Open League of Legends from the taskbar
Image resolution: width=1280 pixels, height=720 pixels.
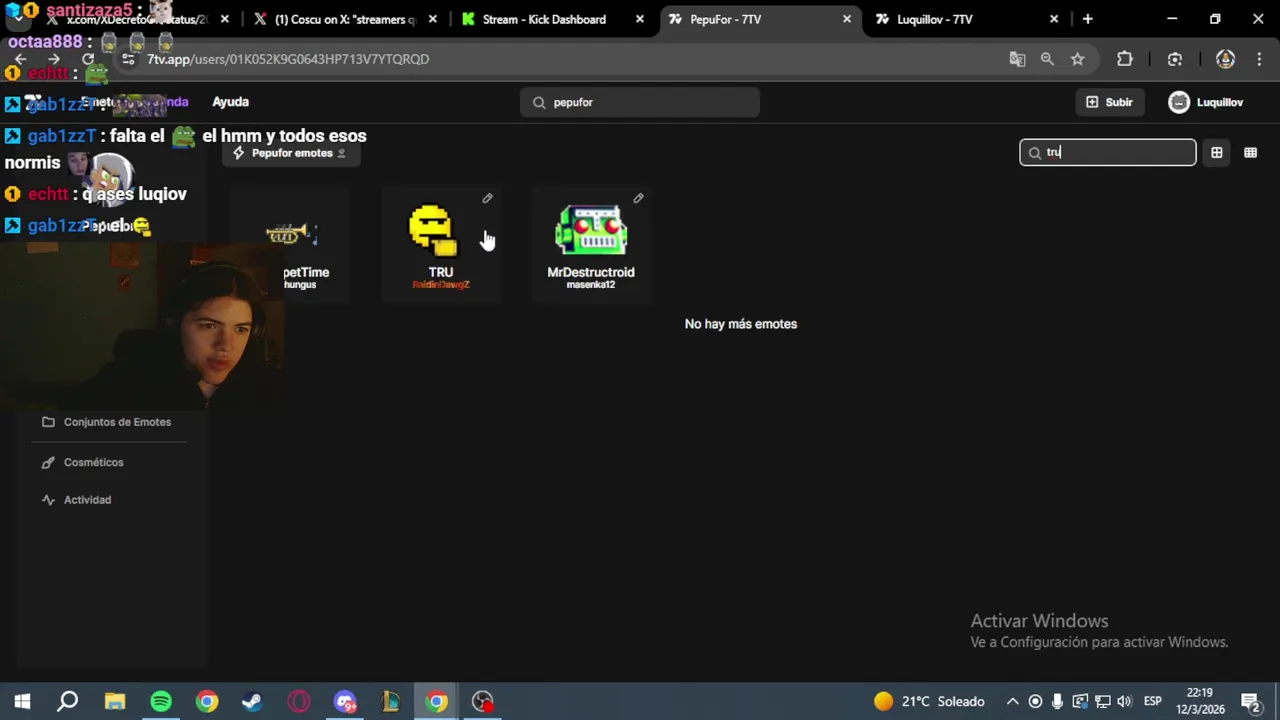click(391, 701)
